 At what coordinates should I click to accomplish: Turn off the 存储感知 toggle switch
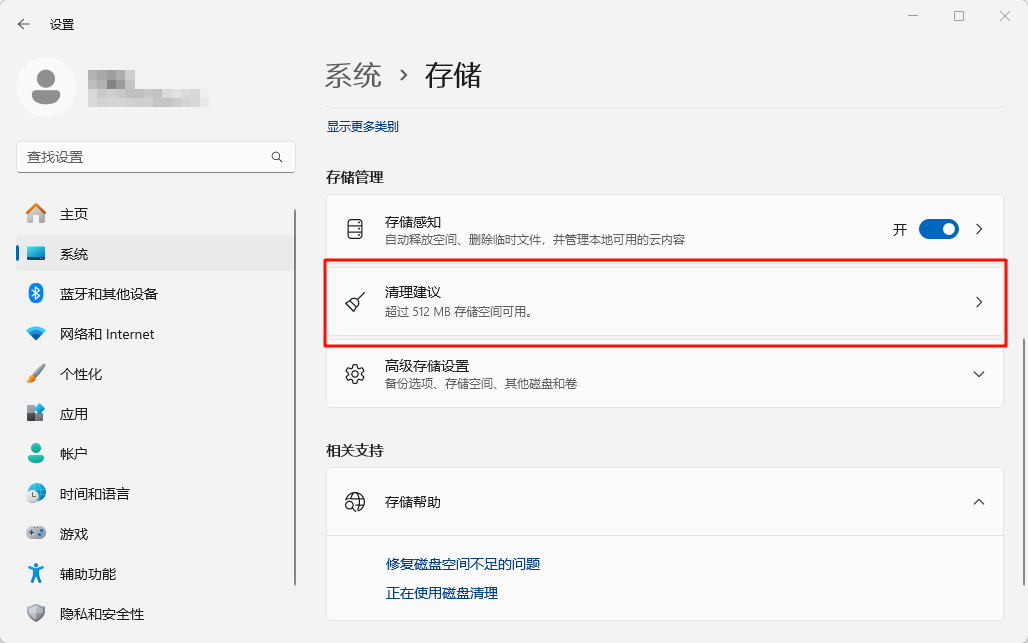938,229
